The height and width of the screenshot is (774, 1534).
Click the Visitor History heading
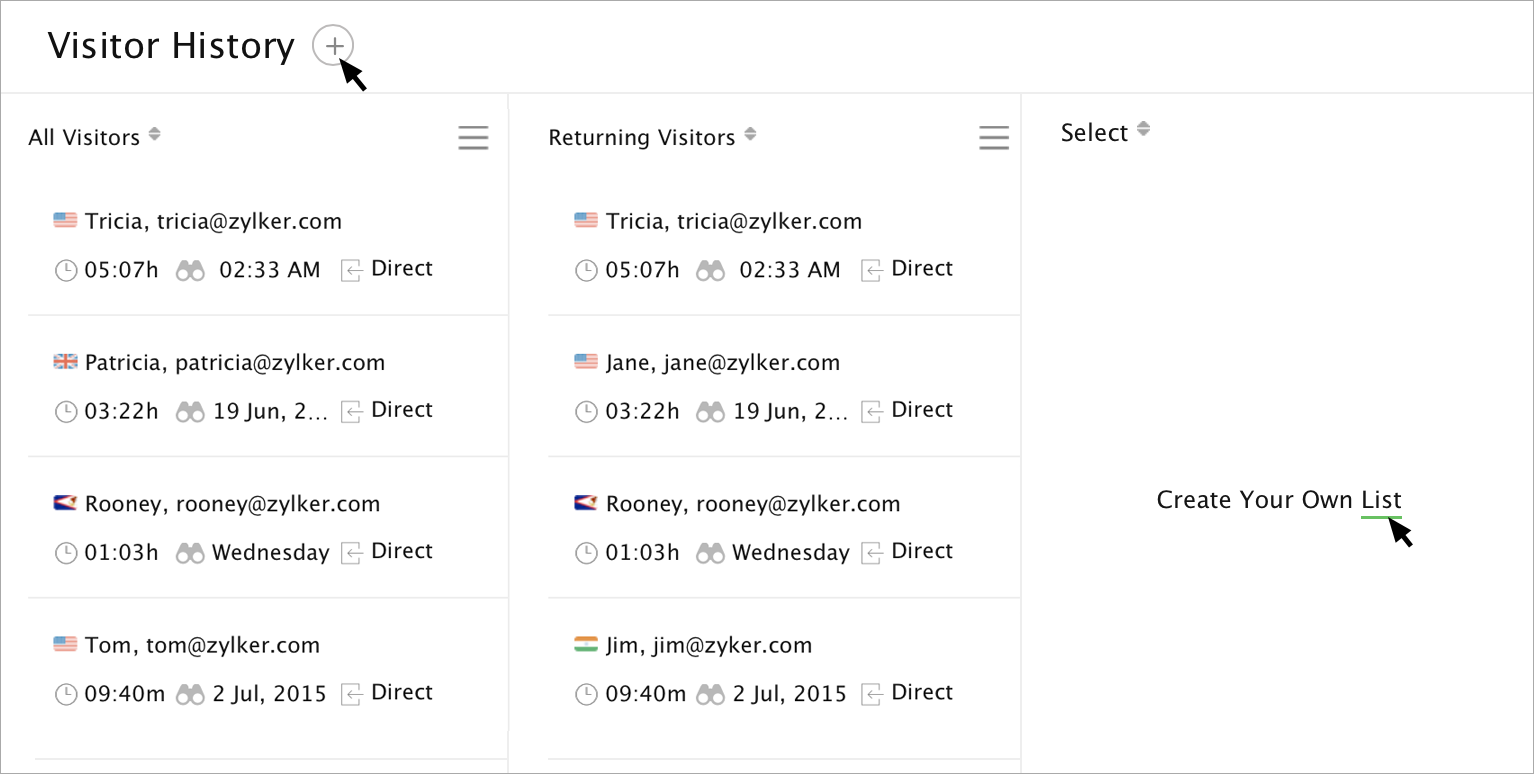(x=171, y=46)
